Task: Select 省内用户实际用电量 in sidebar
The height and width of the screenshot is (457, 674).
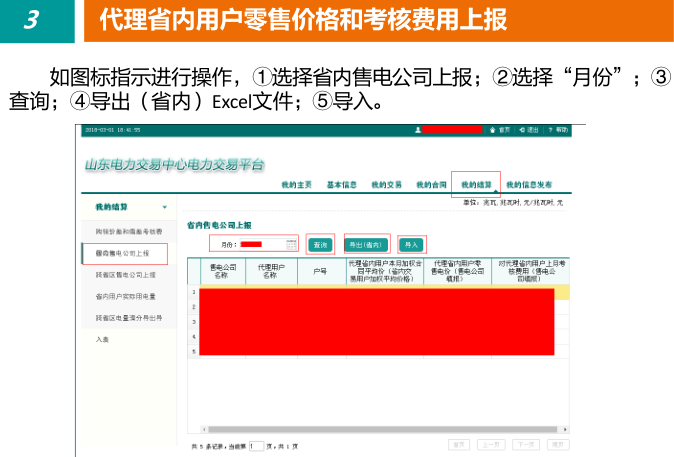Action: click(x=126, y=296)
